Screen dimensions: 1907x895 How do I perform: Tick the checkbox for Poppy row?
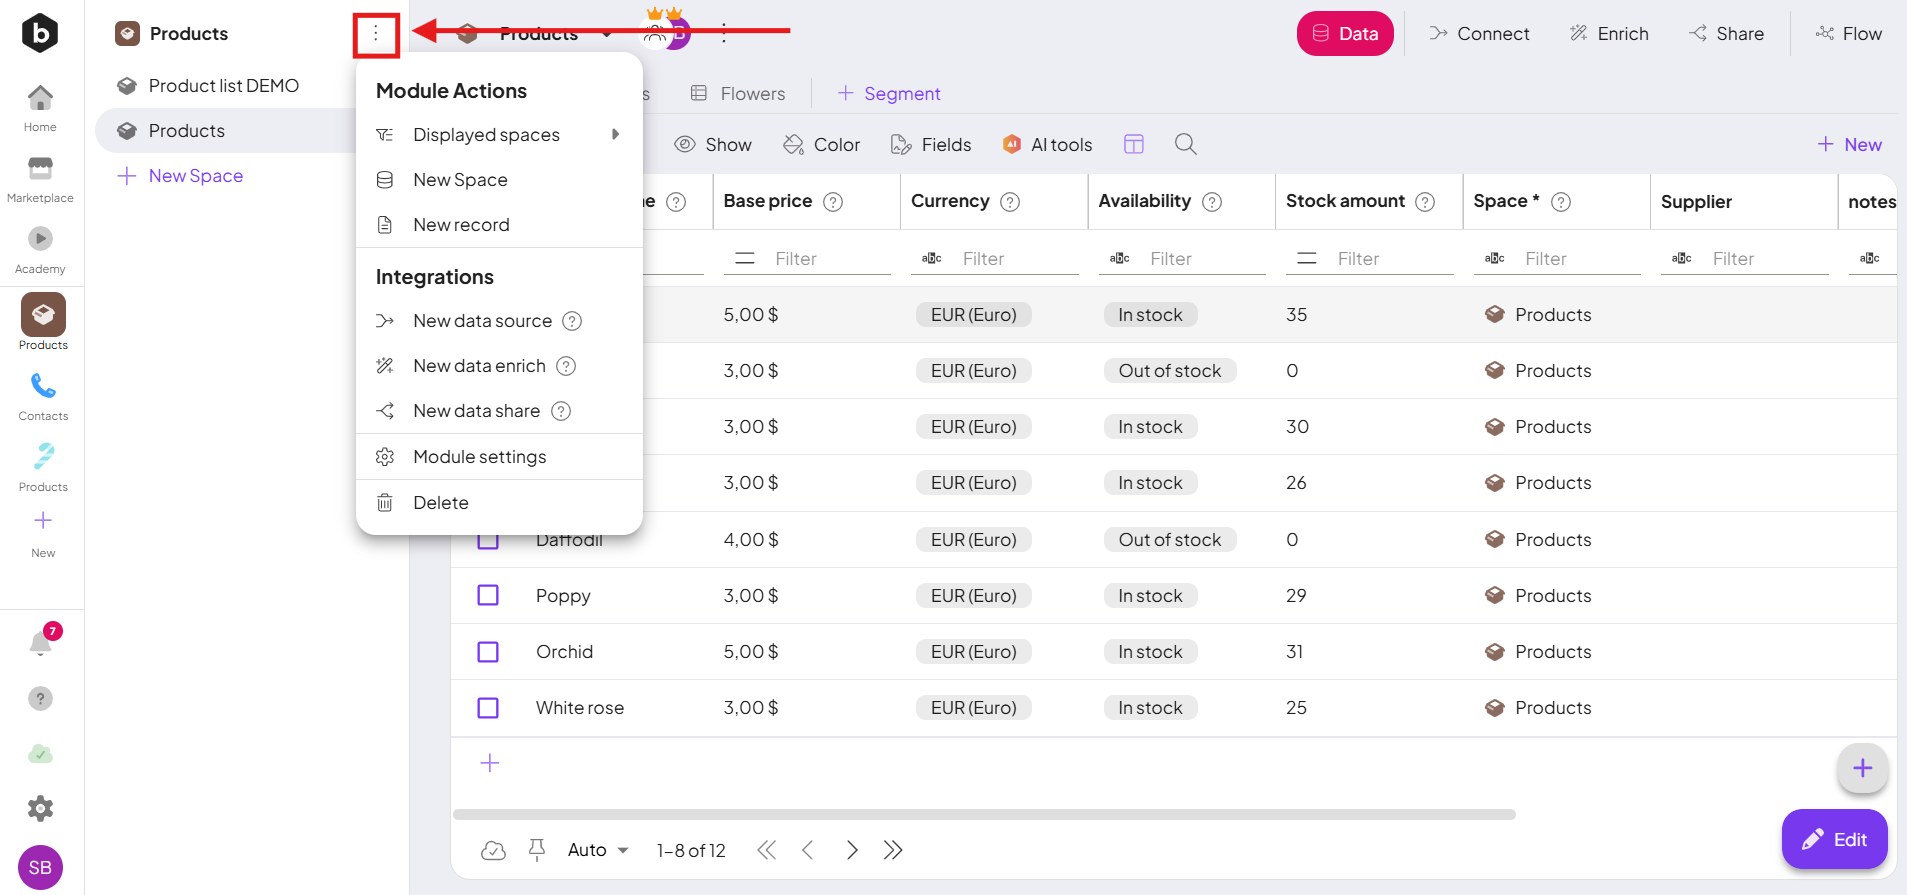[488, 596]
